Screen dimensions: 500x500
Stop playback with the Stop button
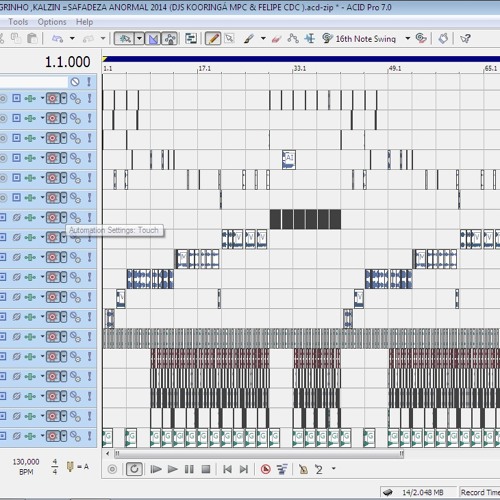point(206,469)
